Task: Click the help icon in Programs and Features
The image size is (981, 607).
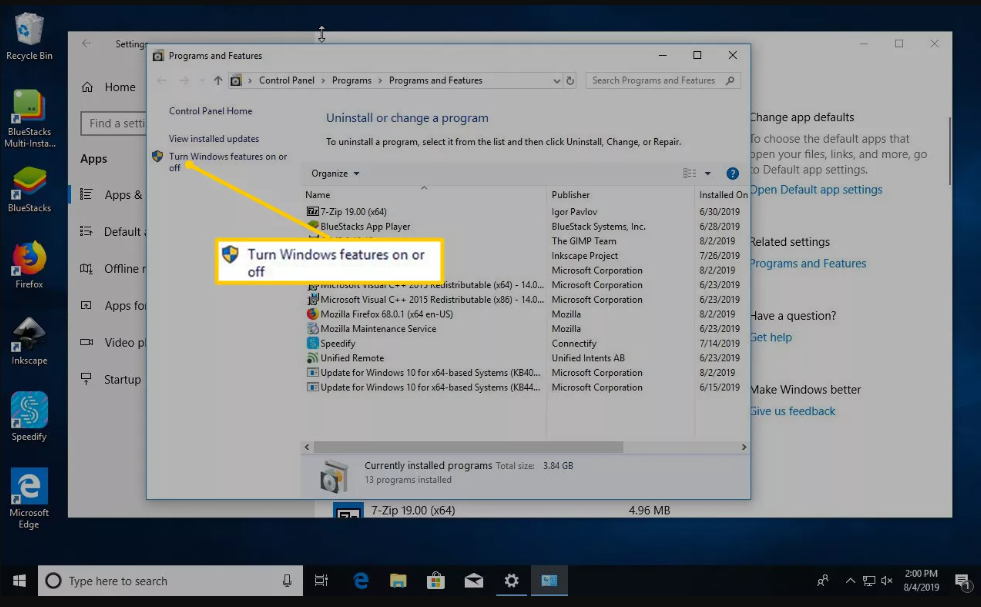Action: [x=733, y=174]
